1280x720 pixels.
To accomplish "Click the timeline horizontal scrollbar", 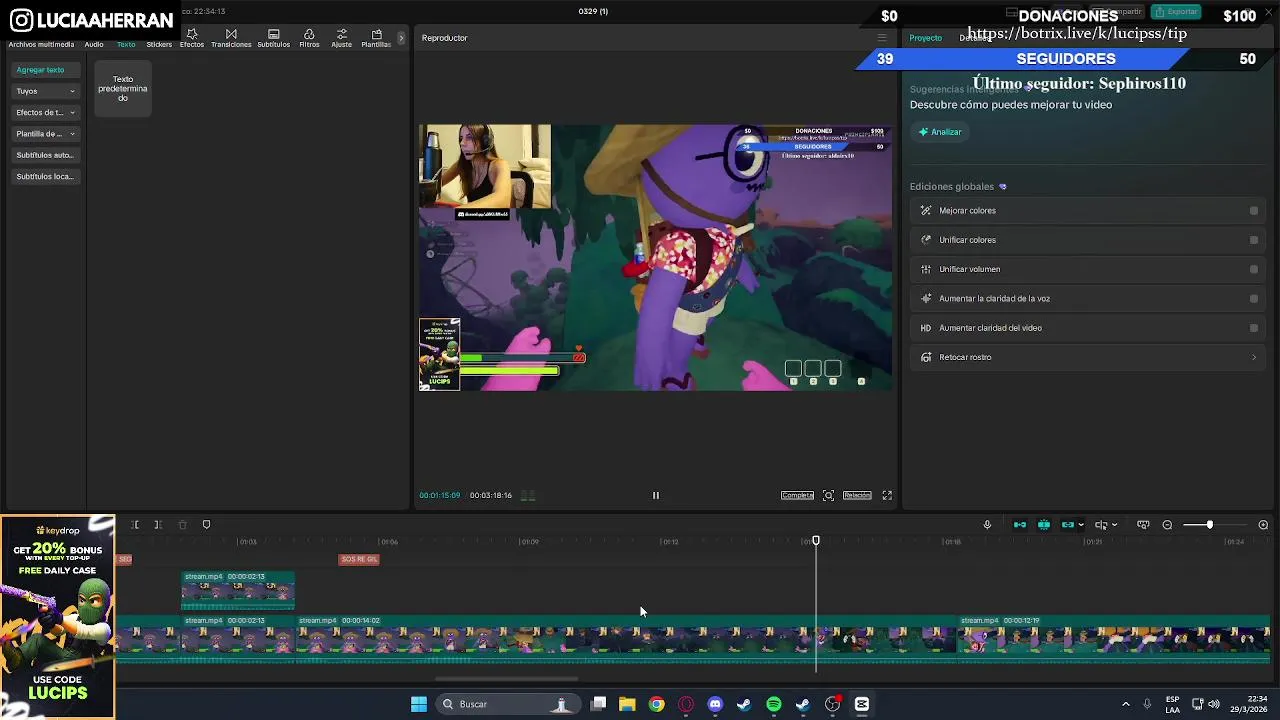I will pos(506,679).
